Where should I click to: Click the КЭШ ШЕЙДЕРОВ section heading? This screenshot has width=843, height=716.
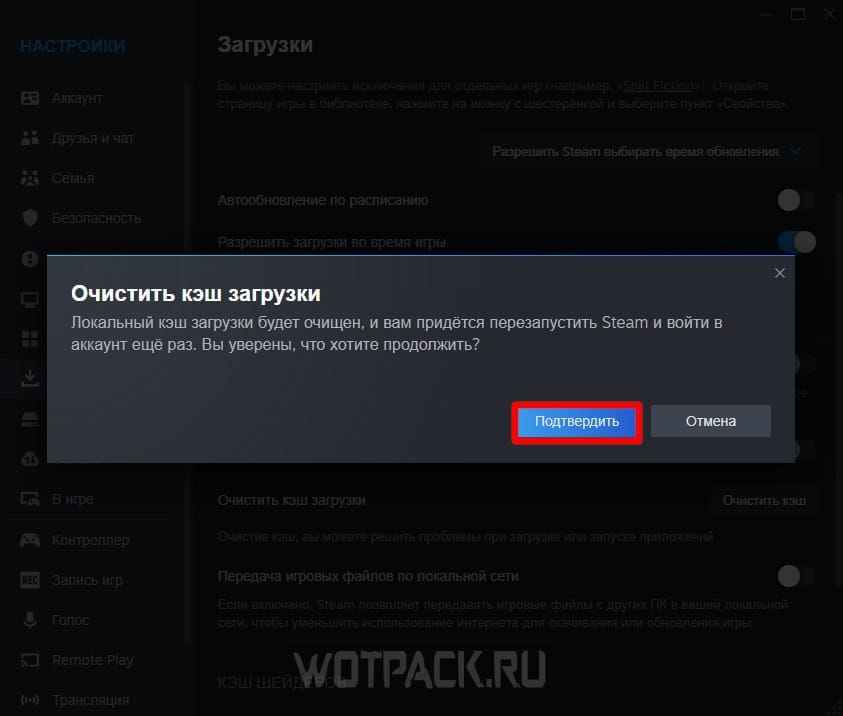[x=281, y=683]
